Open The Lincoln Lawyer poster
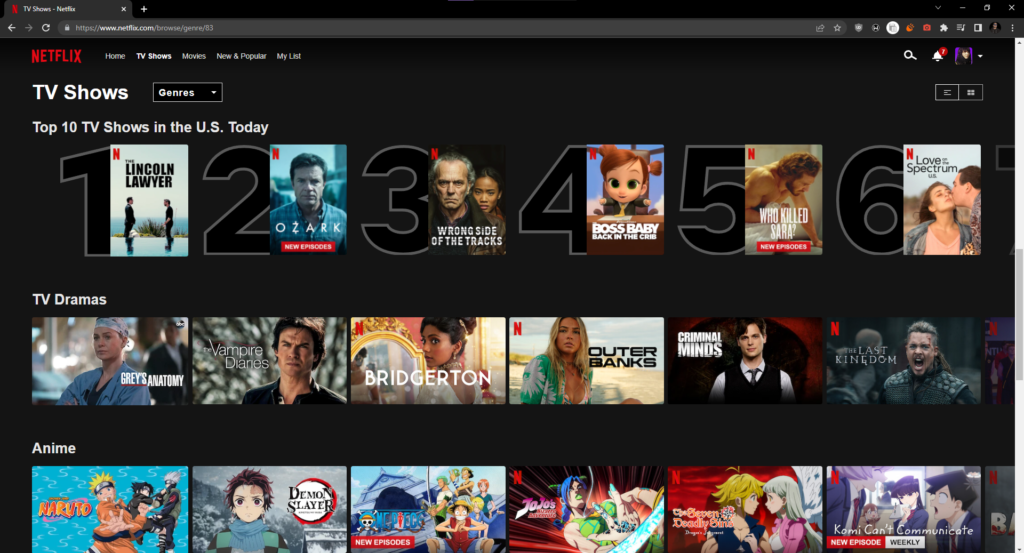This screenshot has width=1024, height=553. click(x=149, y=200)
